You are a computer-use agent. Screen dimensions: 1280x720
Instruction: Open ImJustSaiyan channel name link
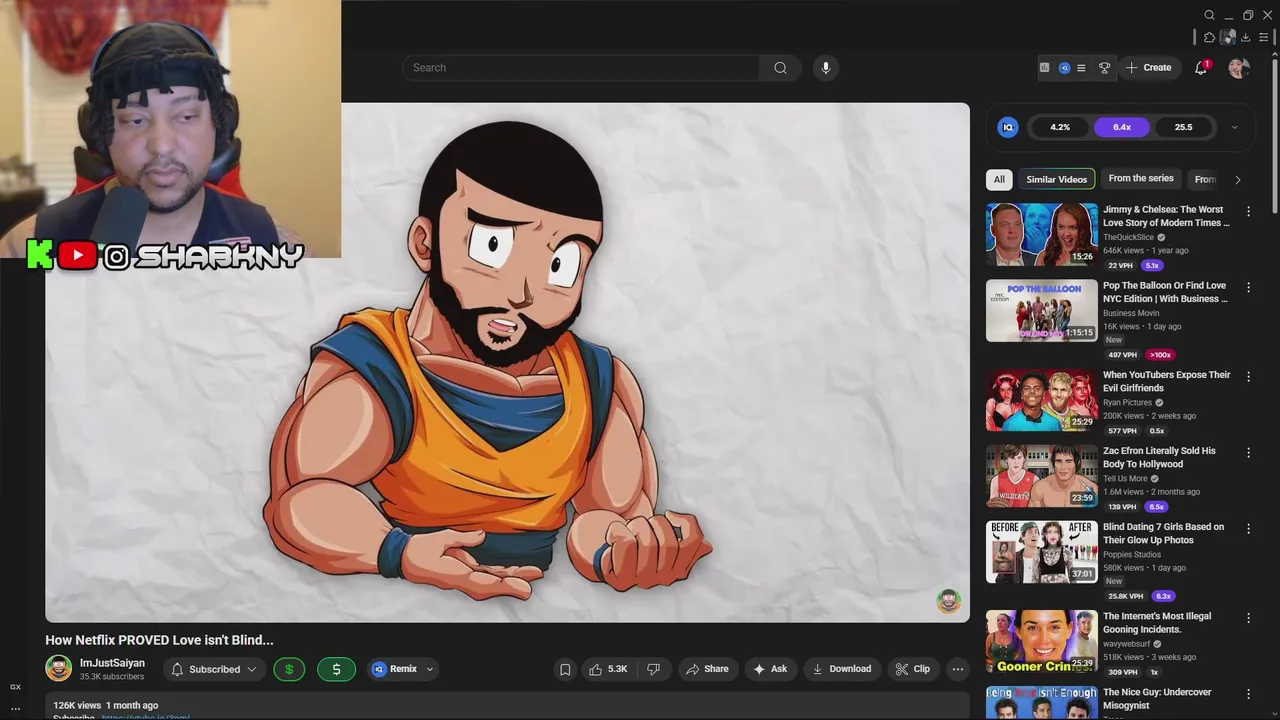[112, 663]
